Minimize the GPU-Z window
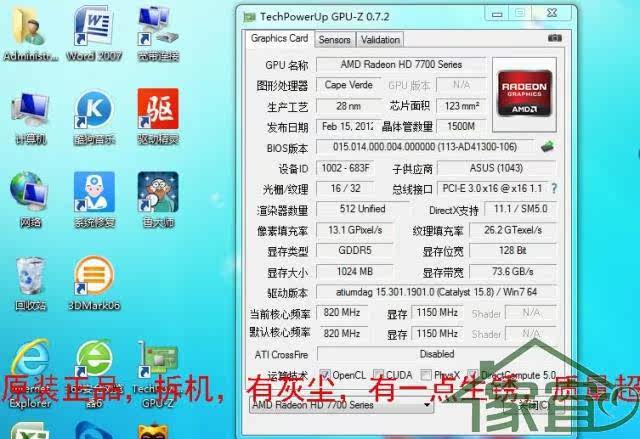 (496, 14)
